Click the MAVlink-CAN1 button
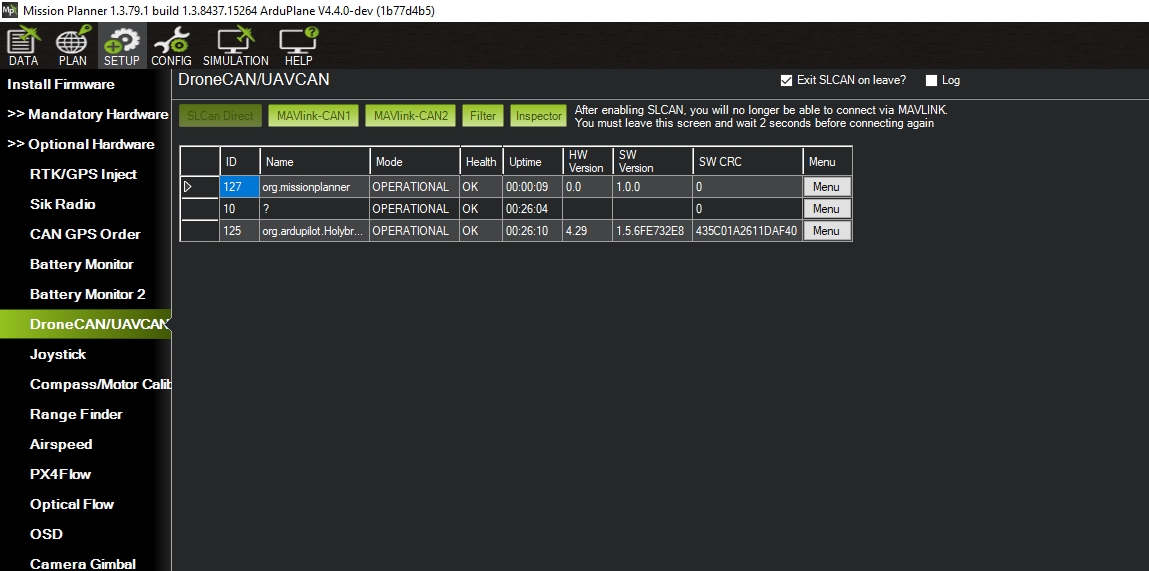1149x571 pixels. click(314, 116)
